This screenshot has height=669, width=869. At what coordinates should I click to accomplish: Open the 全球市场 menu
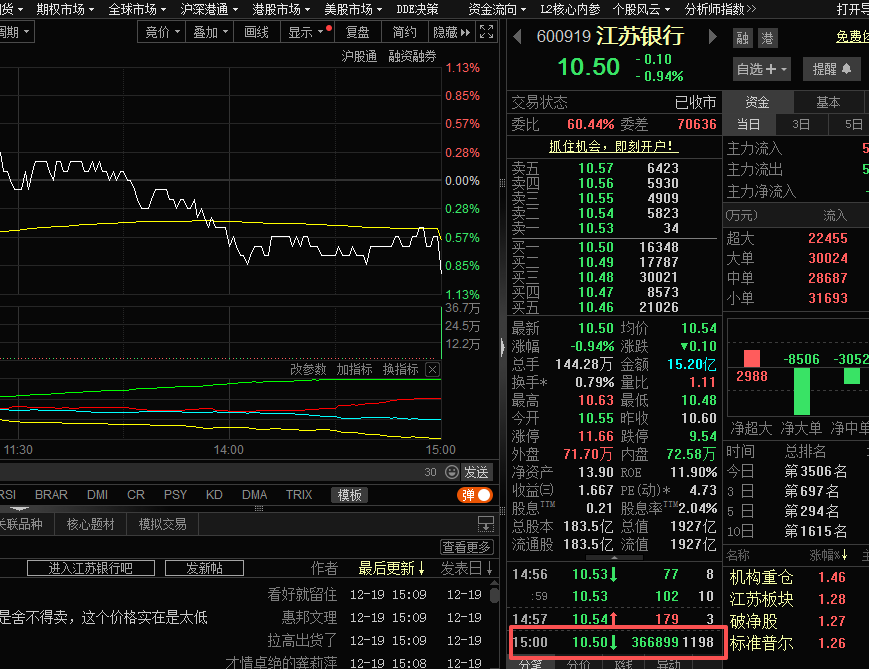pyautogui.click(x=137, y=9)
